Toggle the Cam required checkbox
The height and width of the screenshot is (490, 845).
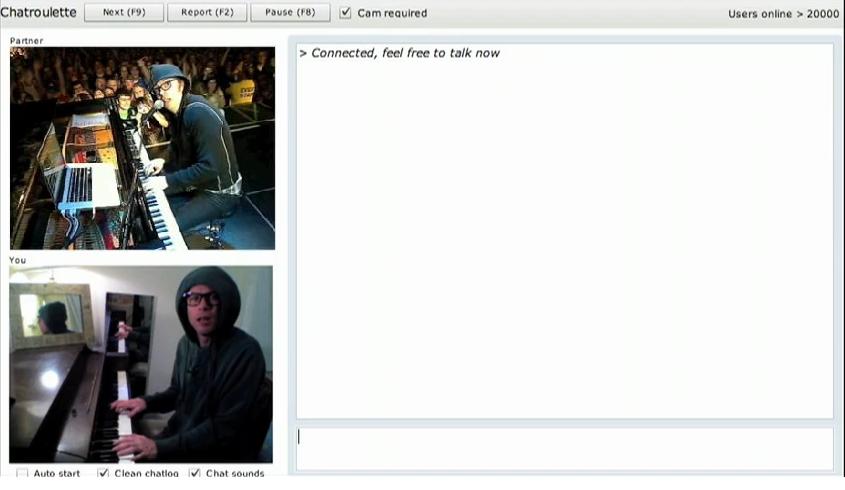(345, 12)
